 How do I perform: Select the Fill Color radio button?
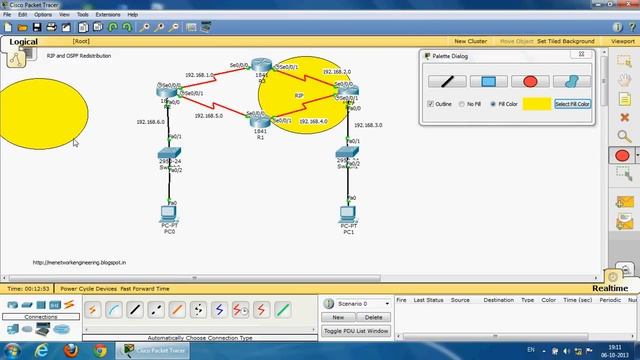(x=493, y=104)
